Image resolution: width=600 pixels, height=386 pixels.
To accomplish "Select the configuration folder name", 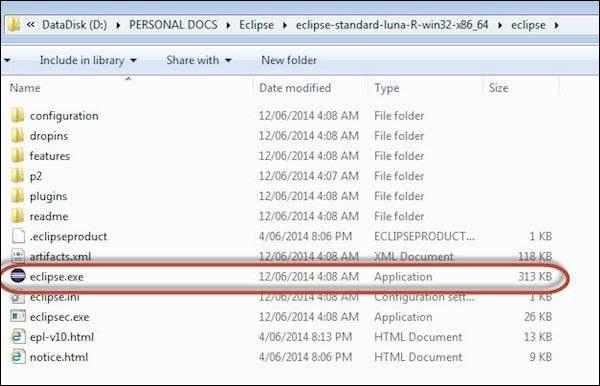I will [64, 116].
